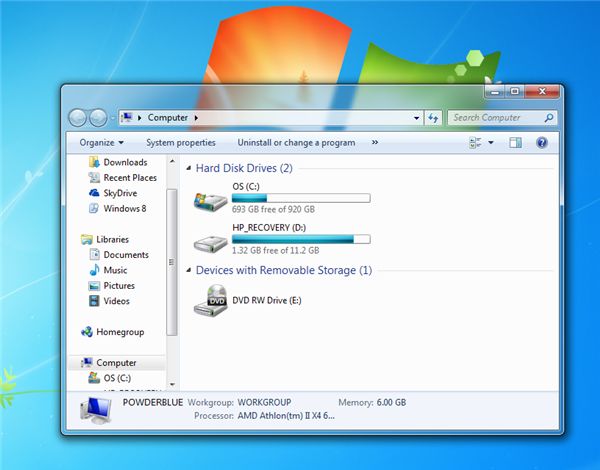Click '693 GB free of 920 GB' text
This screenshot has height=470, width=600.
273,209
